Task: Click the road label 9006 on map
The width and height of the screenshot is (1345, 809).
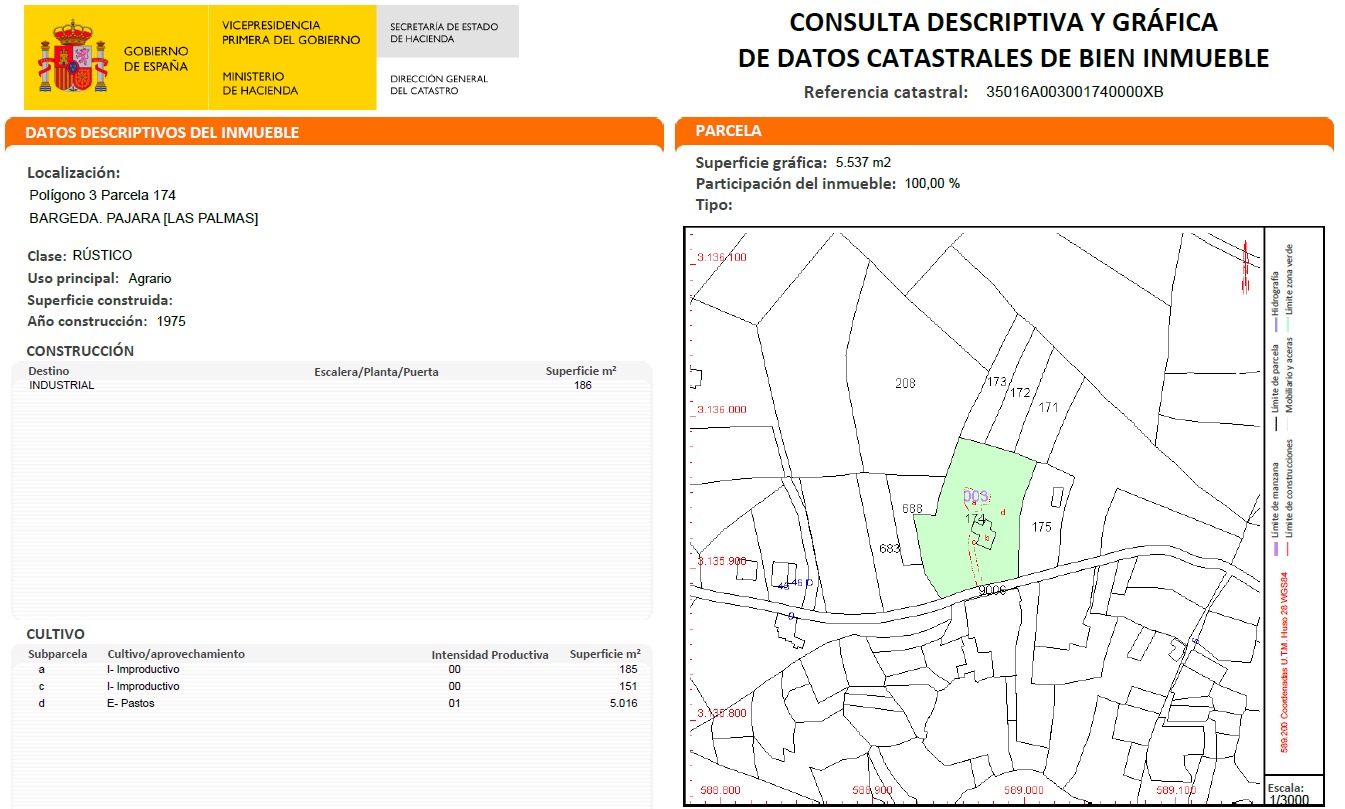Action: pyautogui.click(x=990, y=590)
